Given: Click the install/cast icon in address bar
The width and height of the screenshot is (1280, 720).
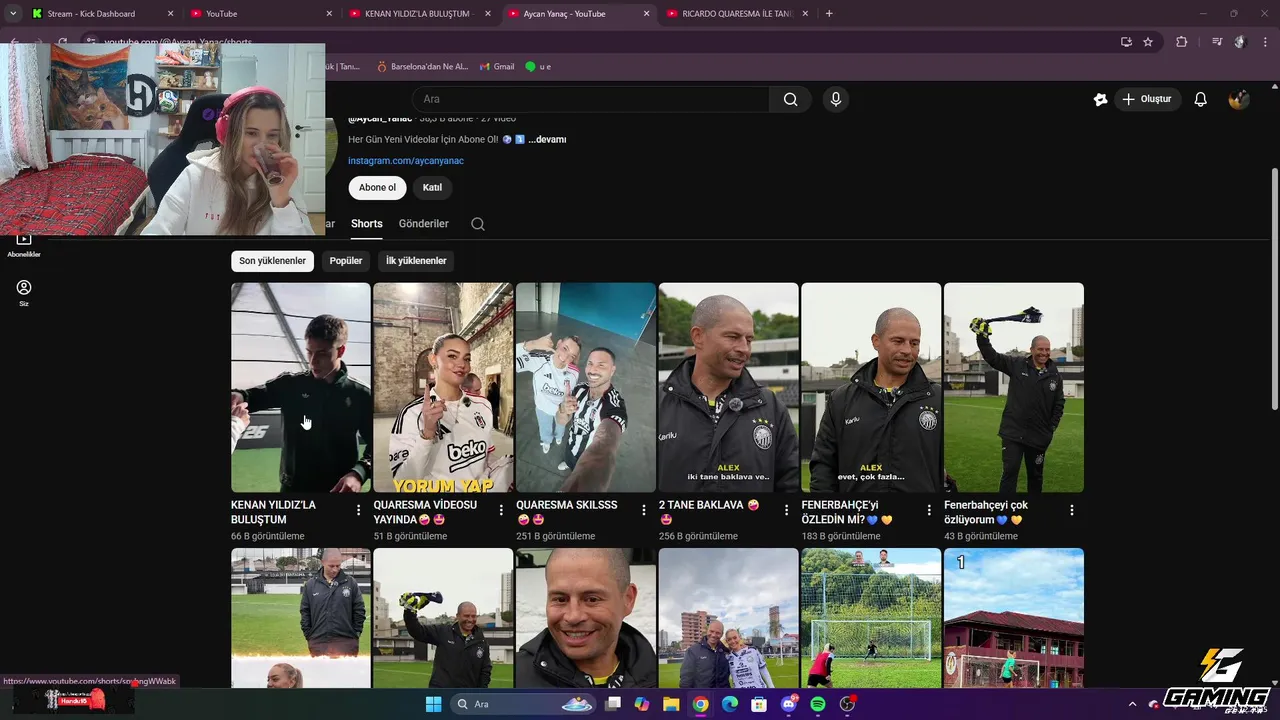Looking at the screenshot, I should point(1126,42).
